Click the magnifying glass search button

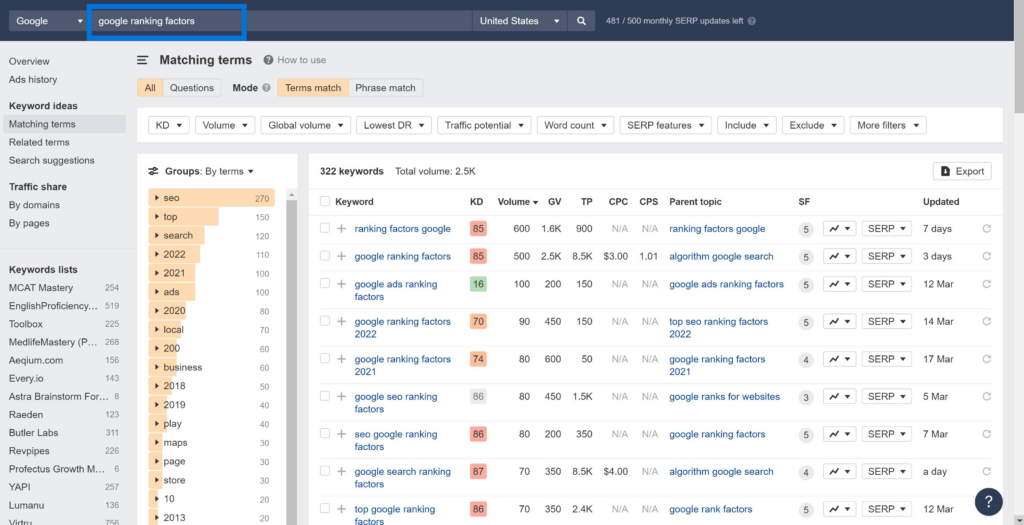click(581, 21)
